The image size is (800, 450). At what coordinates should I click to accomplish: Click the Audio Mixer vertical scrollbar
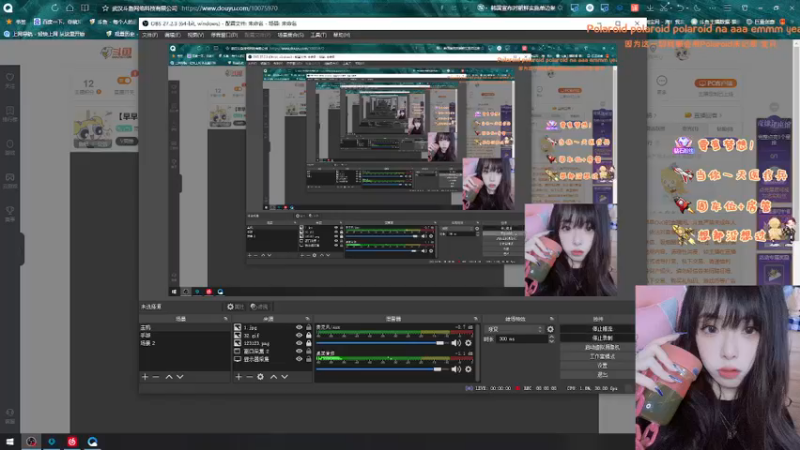point(478,352)
